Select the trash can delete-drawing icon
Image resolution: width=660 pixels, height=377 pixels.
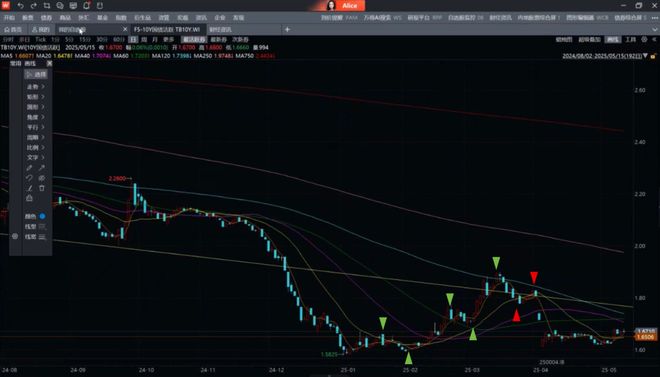(x=42, y=188)
